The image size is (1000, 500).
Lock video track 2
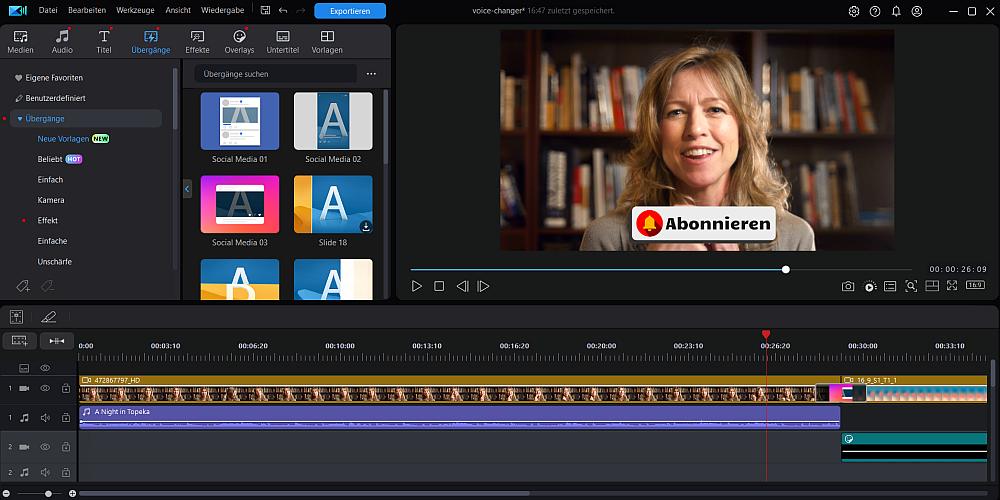pos(65,446)
